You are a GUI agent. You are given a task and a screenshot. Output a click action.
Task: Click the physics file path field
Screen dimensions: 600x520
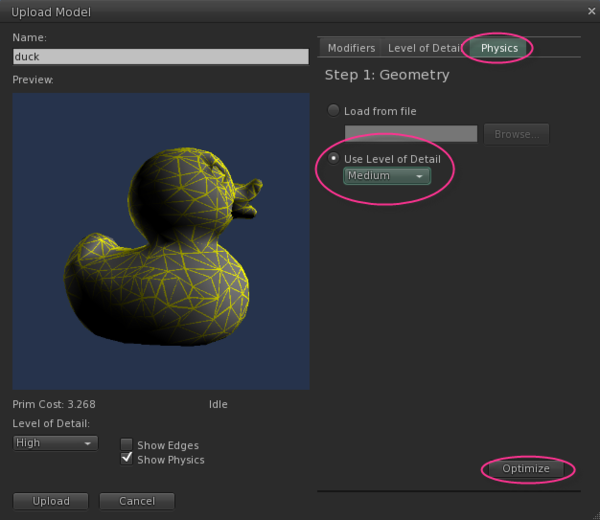410,133
